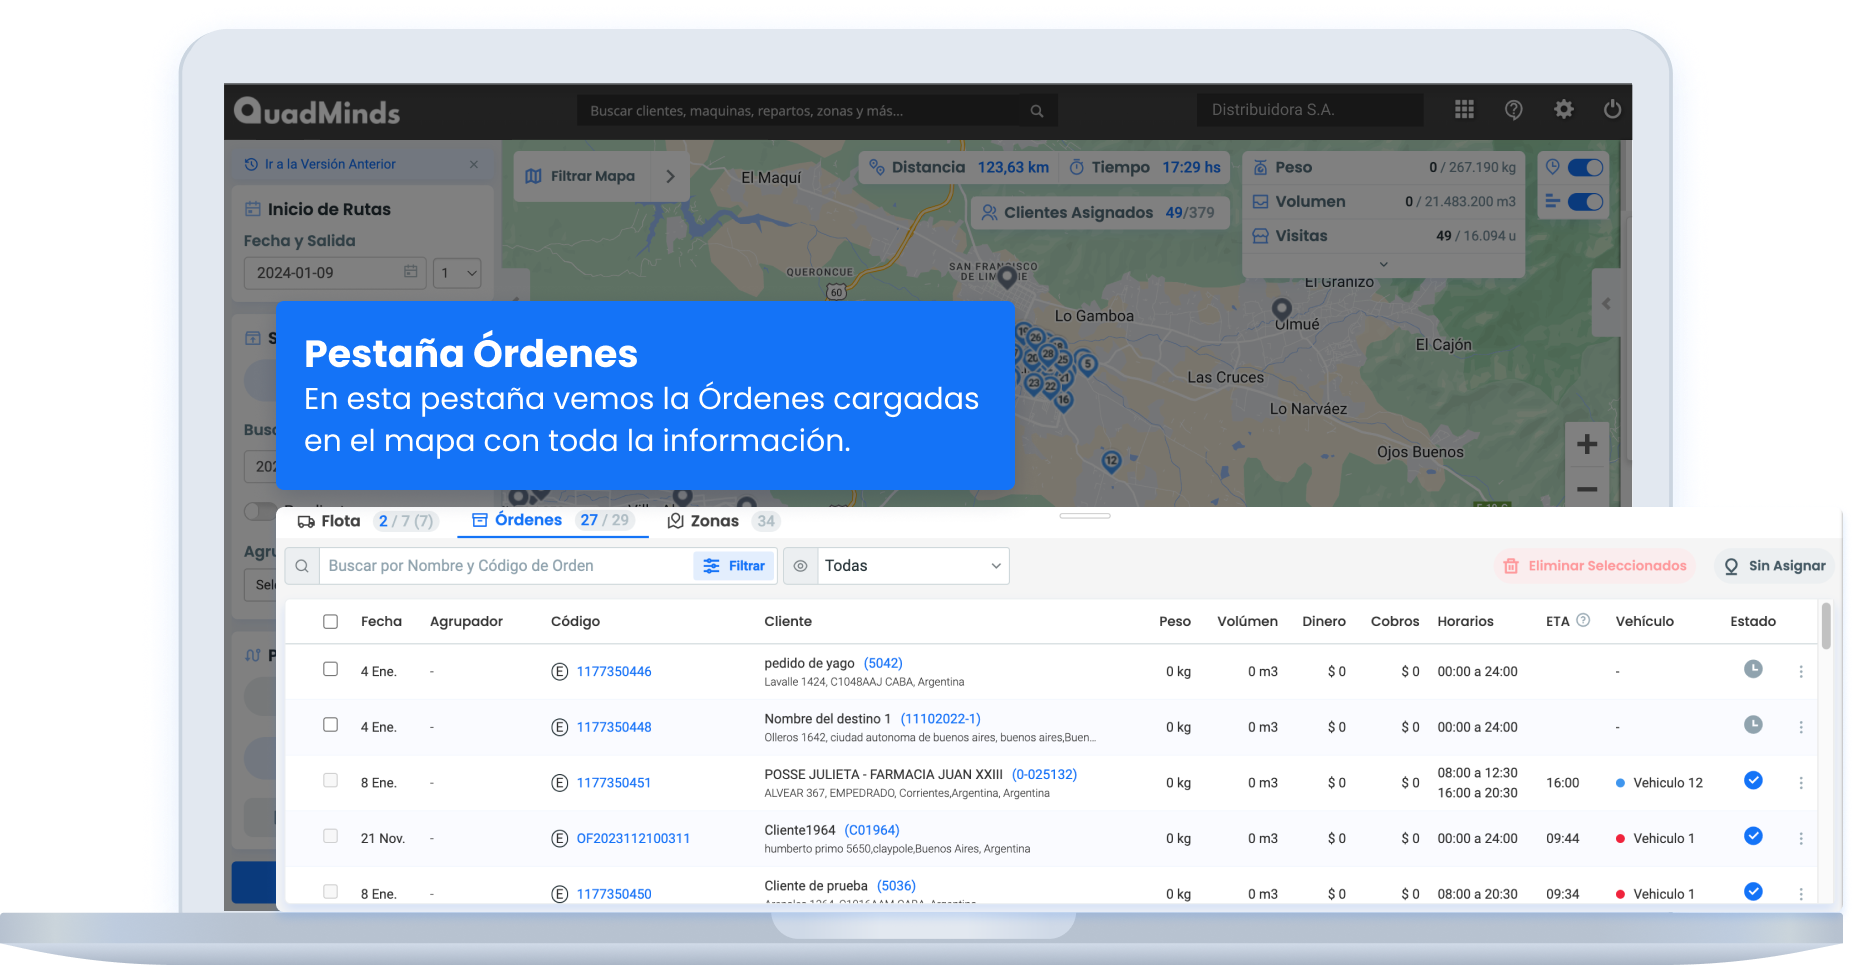Click the help question mark icon
1853x972 pixels.
point(1514,110)
